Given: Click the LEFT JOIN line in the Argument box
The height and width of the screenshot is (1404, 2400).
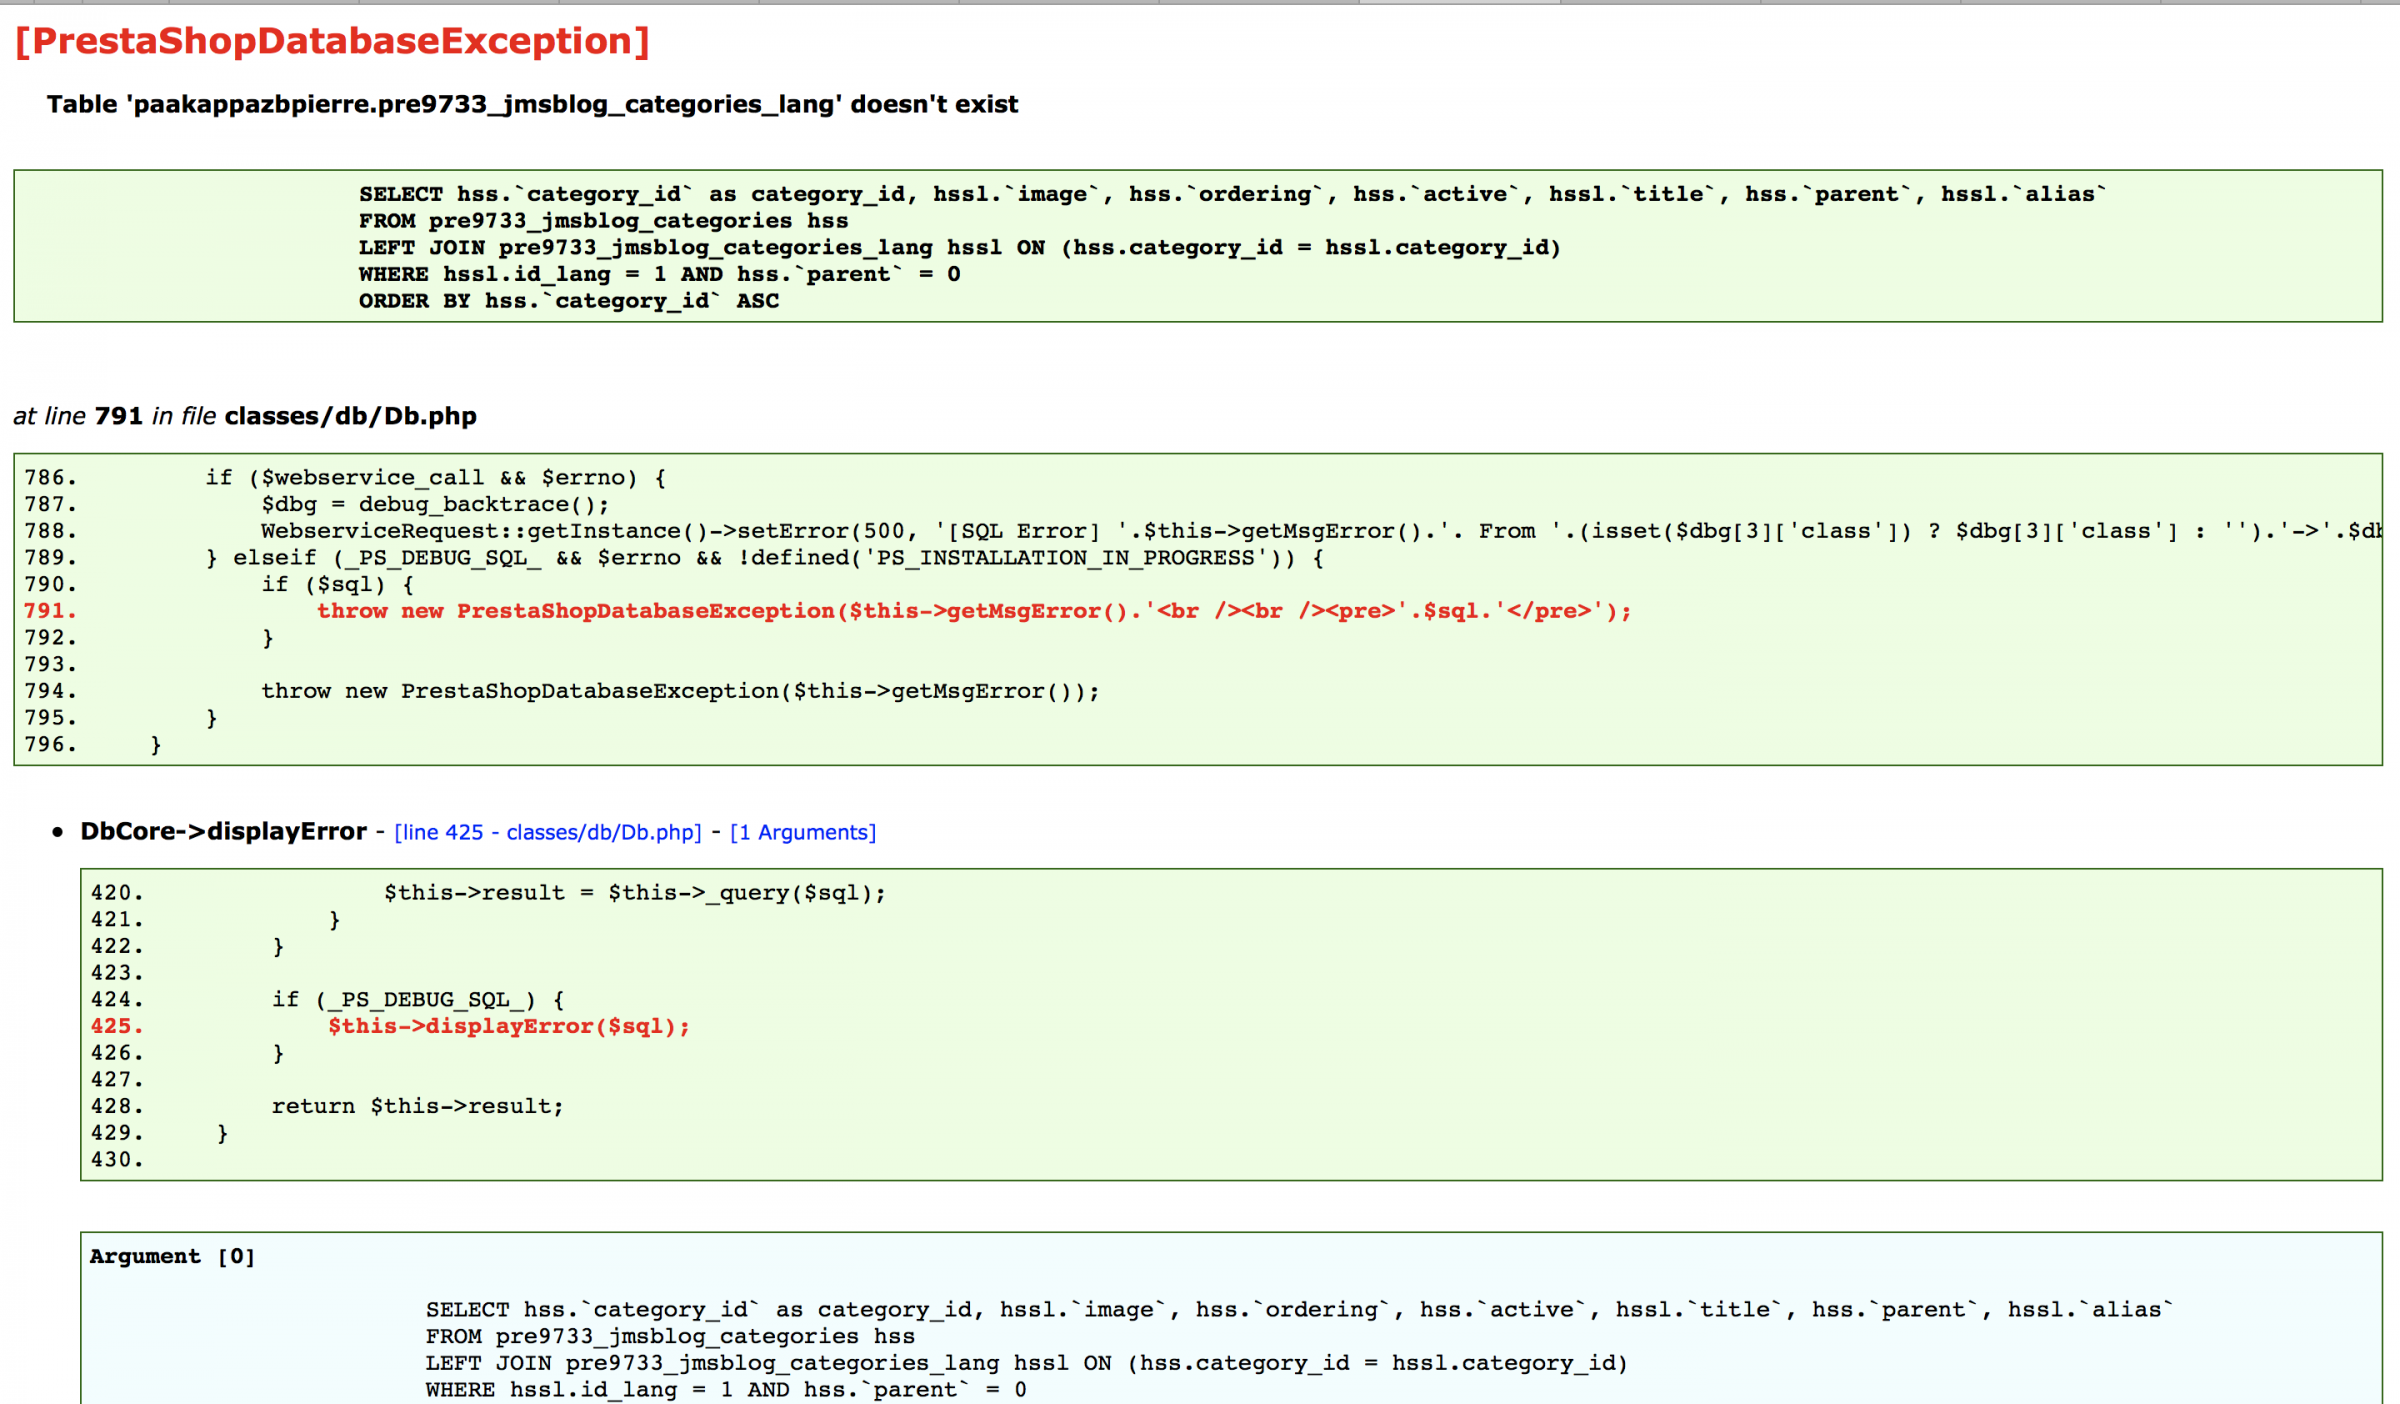Looking at the screenshot, I should pyautogui.click(x=1027, y=1363).
